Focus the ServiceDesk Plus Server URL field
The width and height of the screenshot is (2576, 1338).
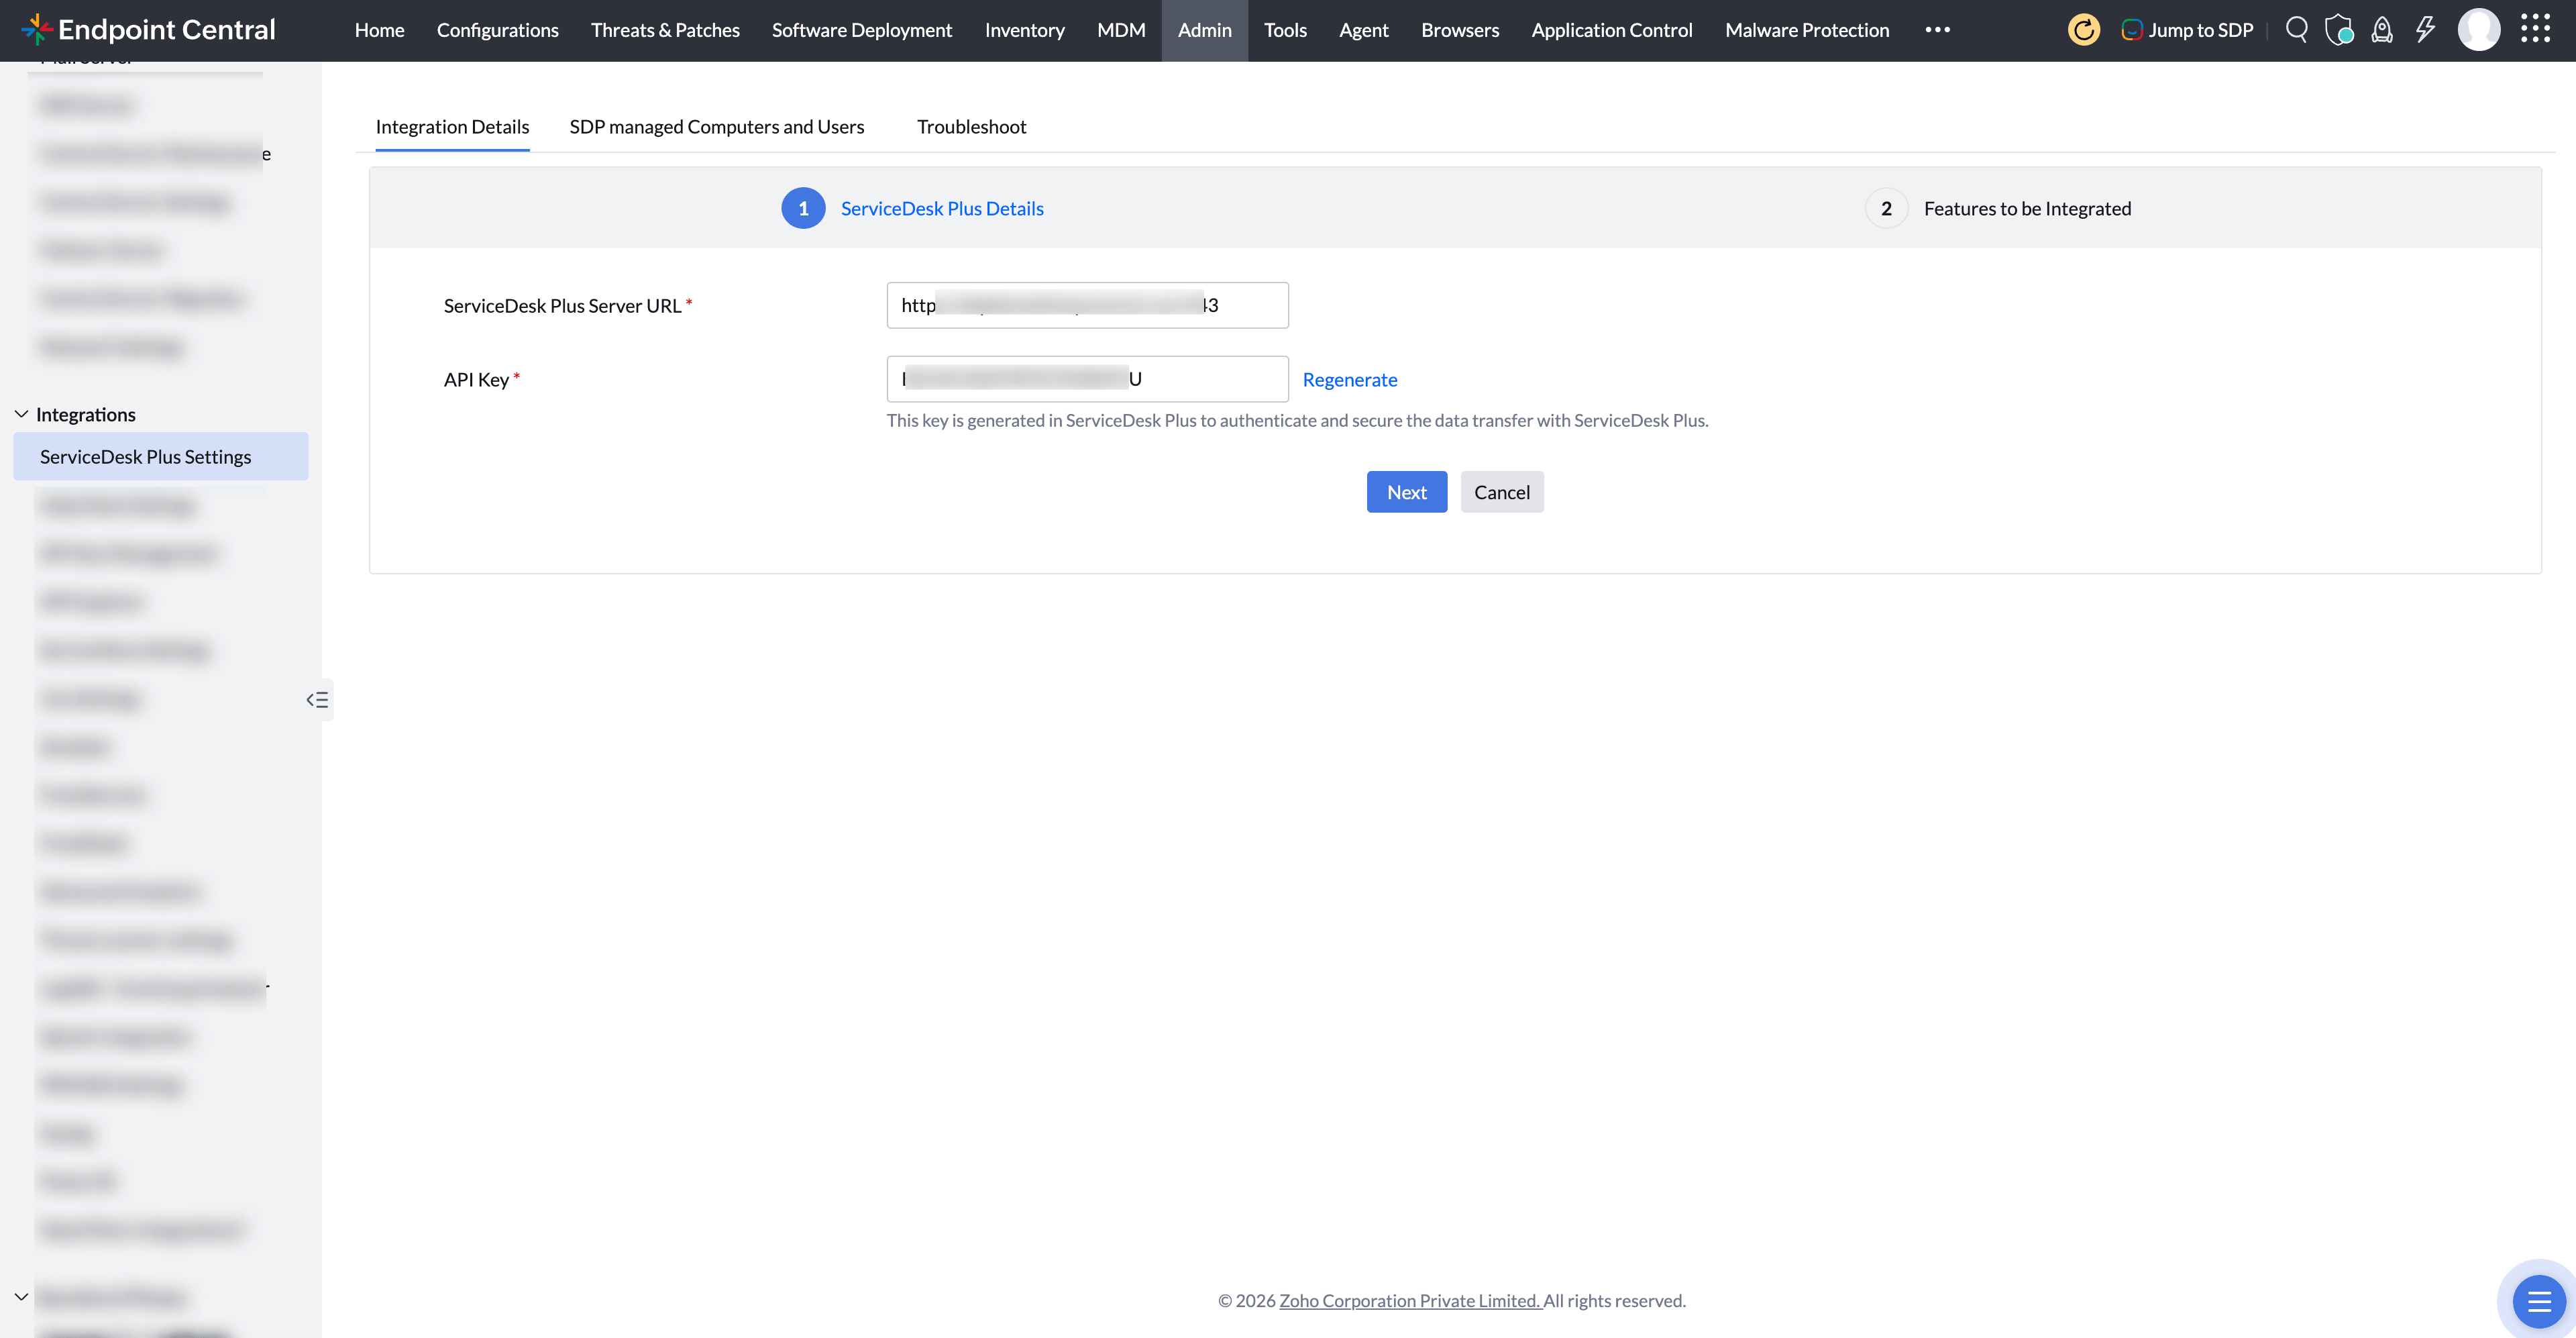pos(1088,305)
